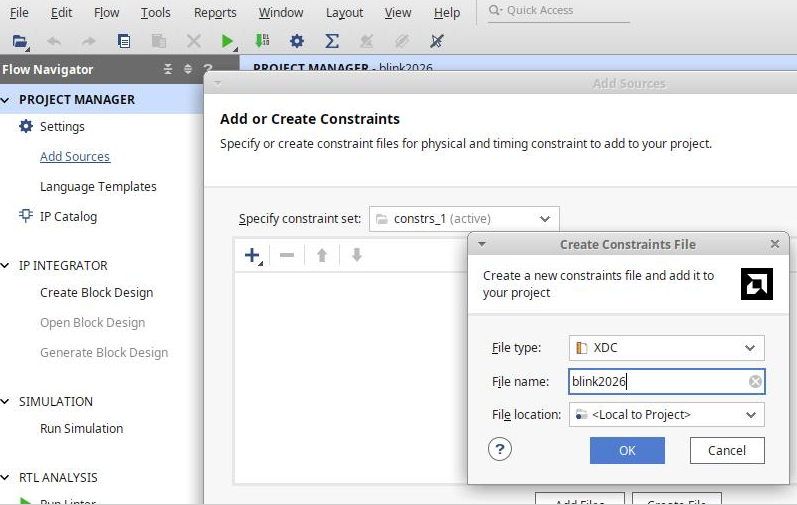Click the plus add-file icon
The height and width of the screenshot is (505, 797).
(252, 255)
